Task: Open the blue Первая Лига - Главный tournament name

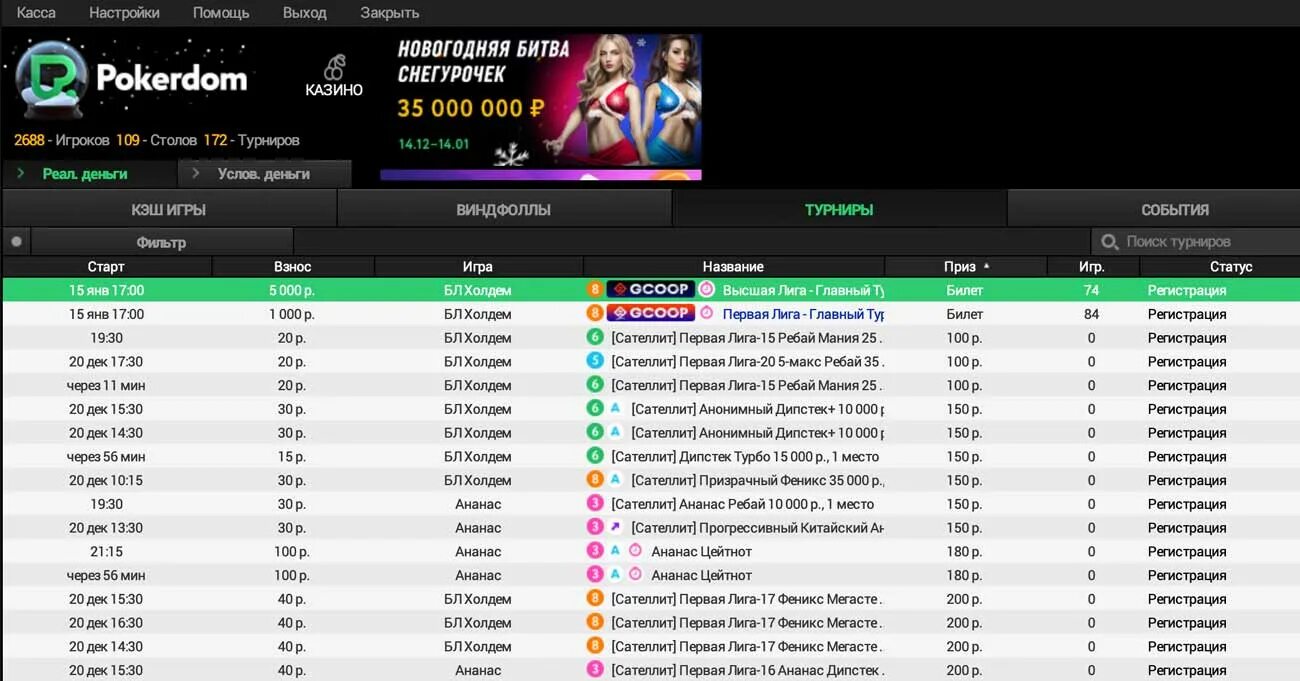Action: [803, 314]
